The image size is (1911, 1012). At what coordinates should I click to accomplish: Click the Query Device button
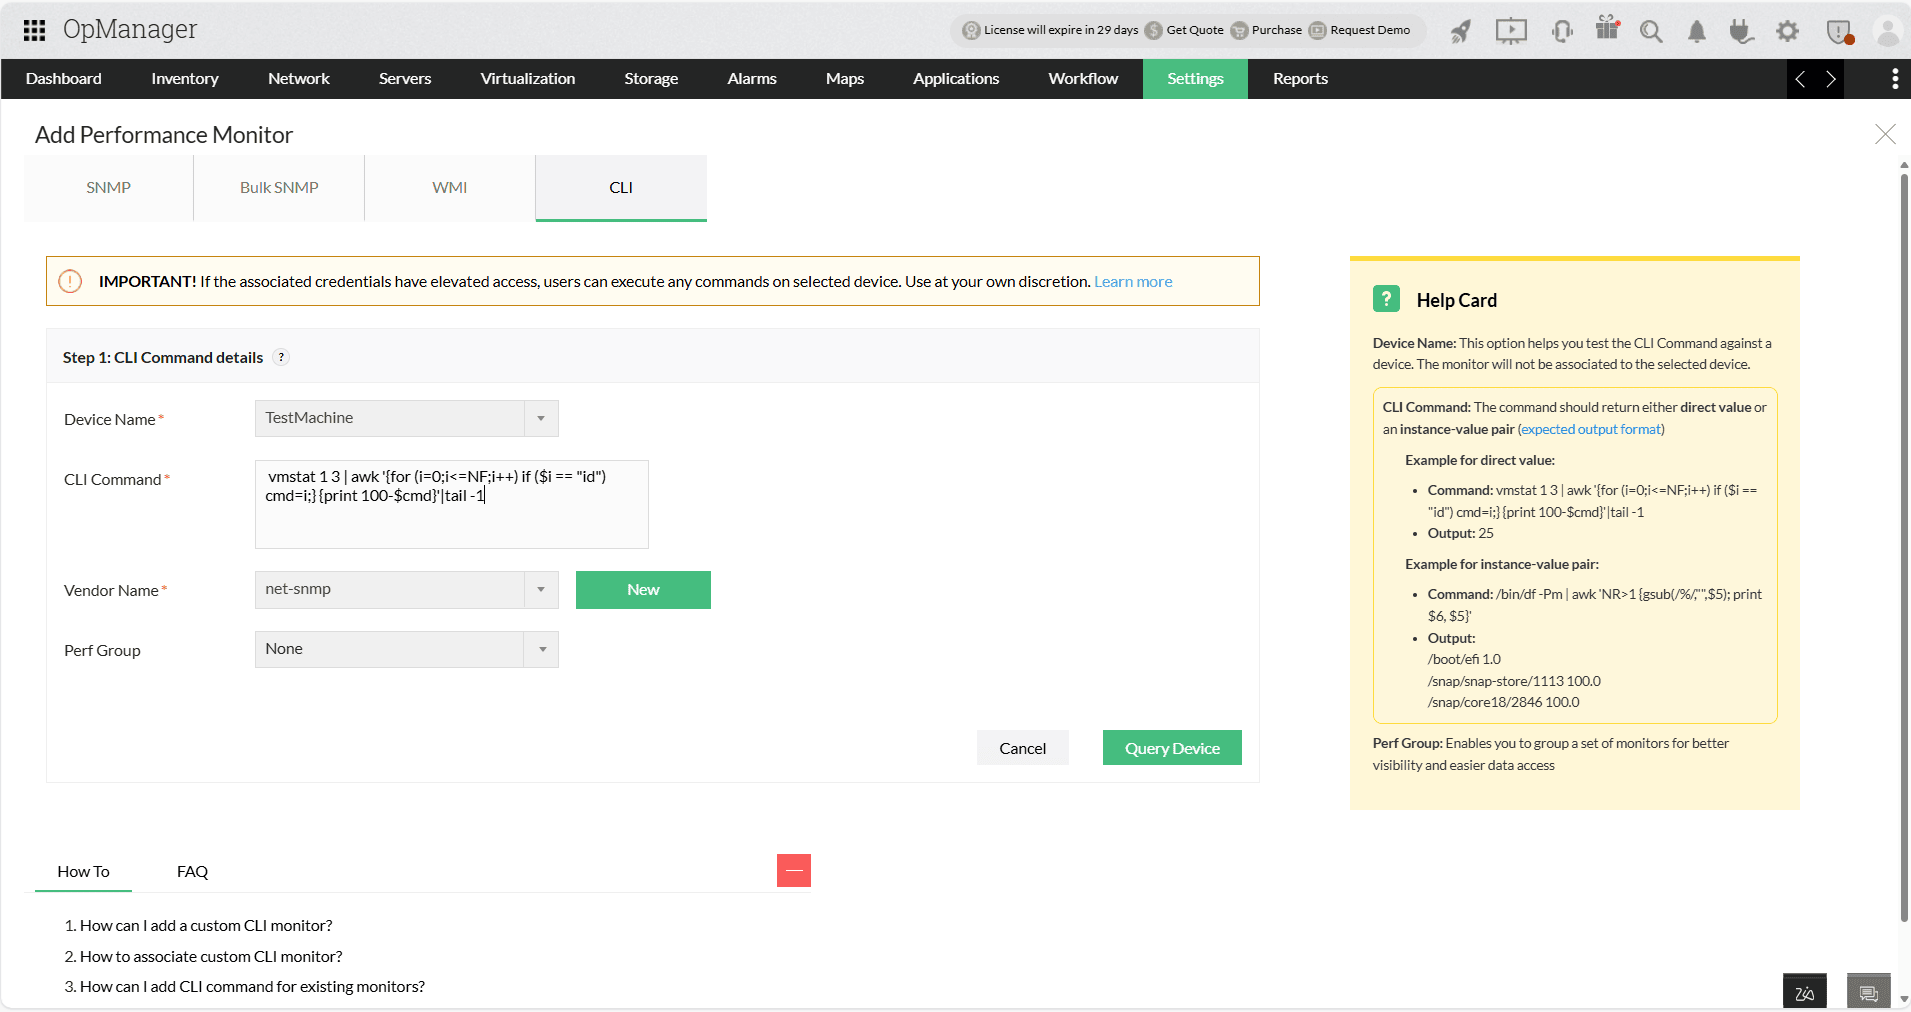[1171, 747]
